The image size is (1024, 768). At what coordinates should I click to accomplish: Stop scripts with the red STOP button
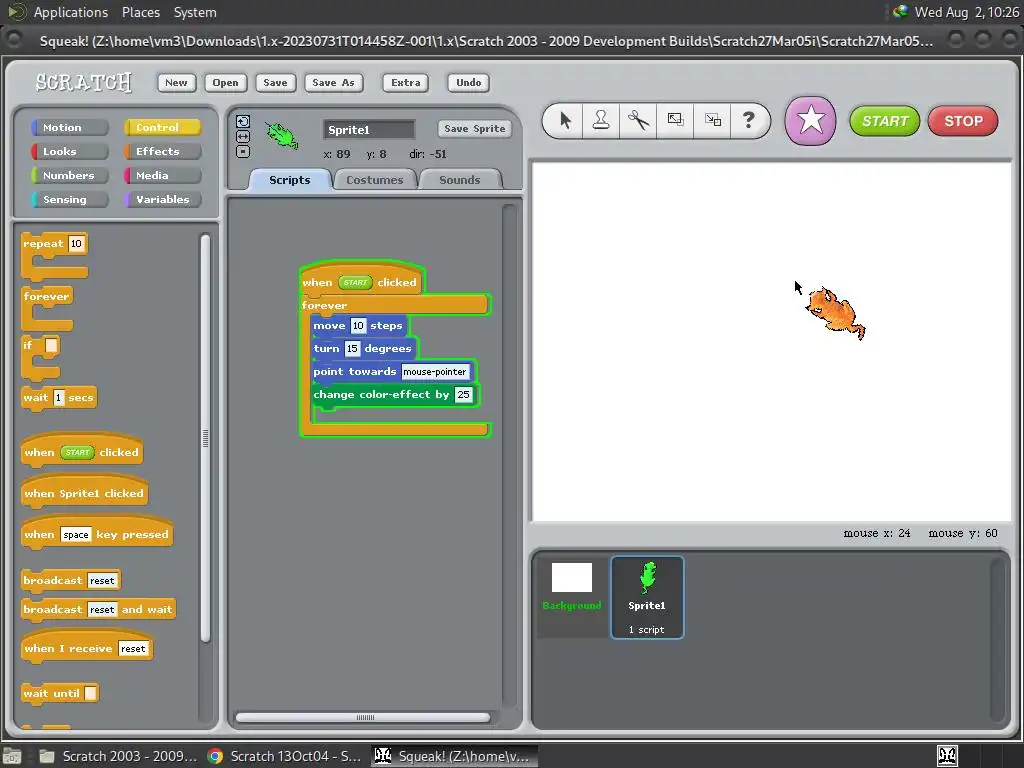point(963,121)
